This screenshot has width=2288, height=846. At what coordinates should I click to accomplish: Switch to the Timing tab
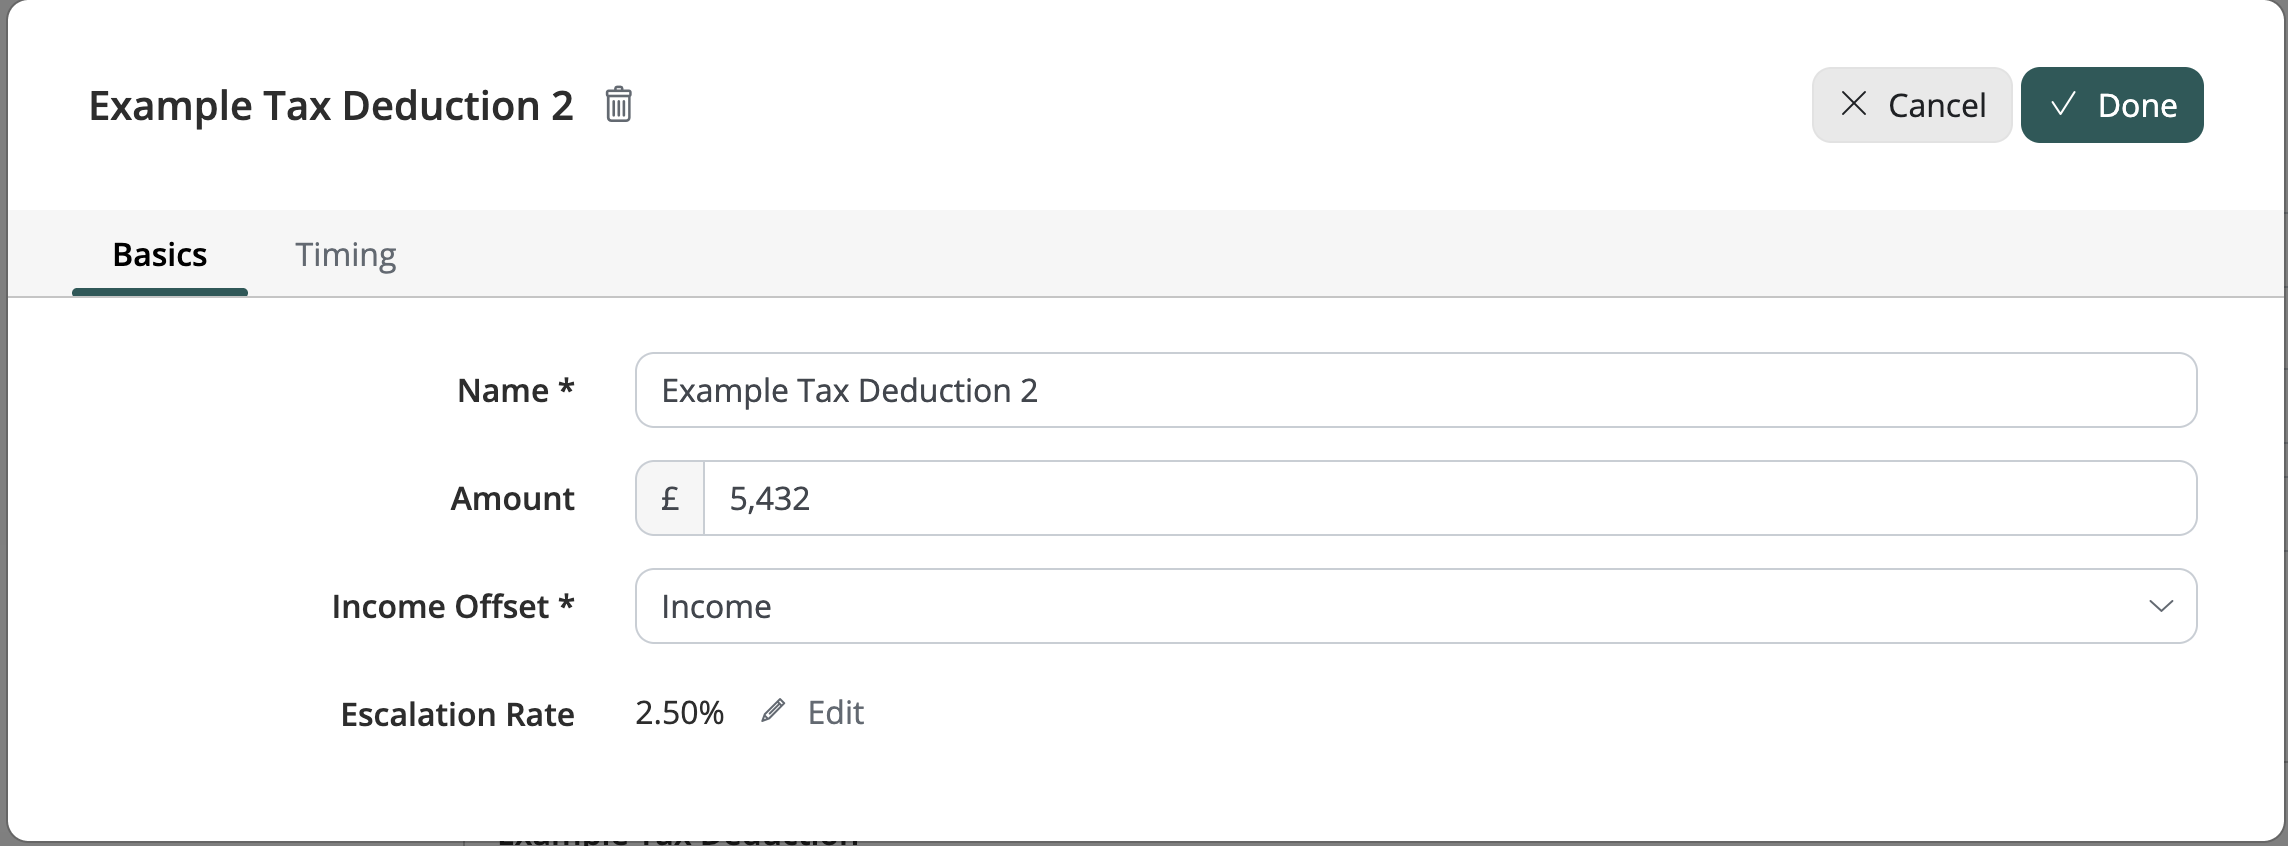pyautogui.click(x=345, y=255)
